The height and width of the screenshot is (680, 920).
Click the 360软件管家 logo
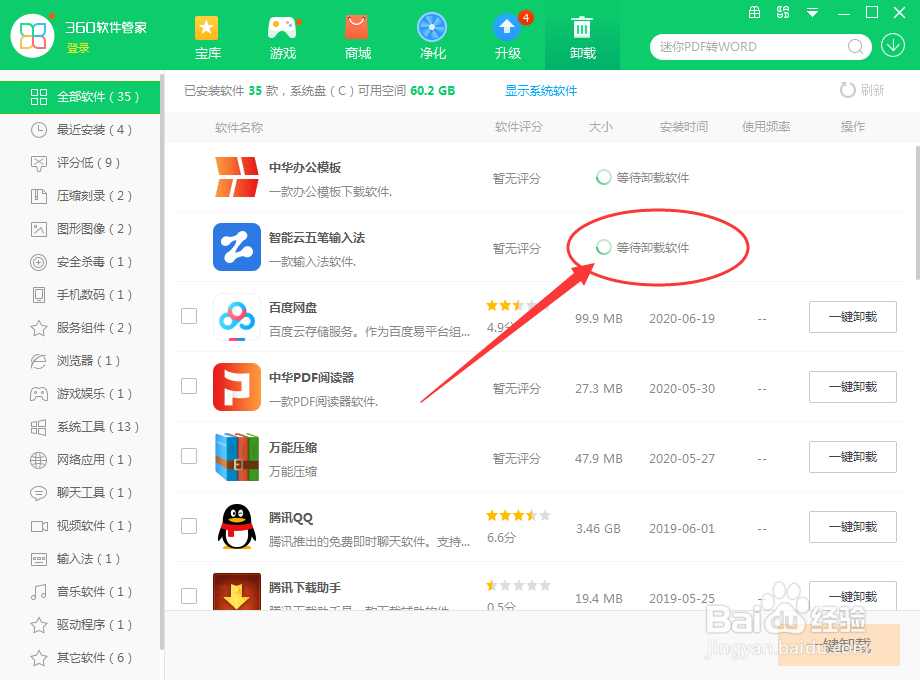(x=33, y=36)
